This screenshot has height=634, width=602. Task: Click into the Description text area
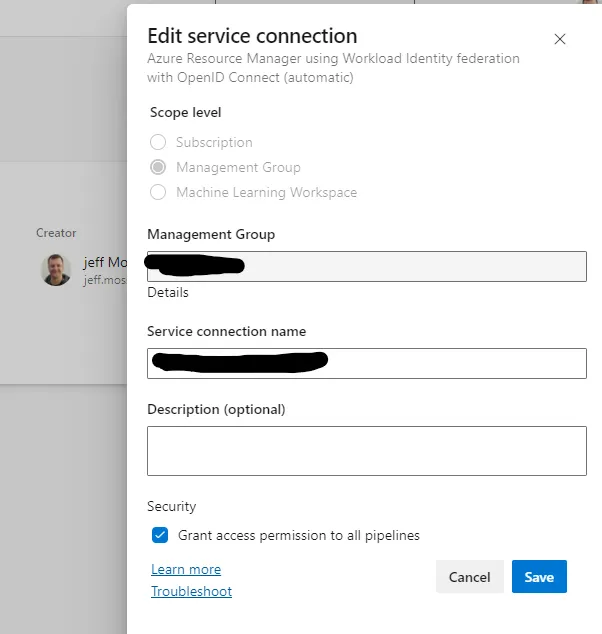(x=367, y=451)
